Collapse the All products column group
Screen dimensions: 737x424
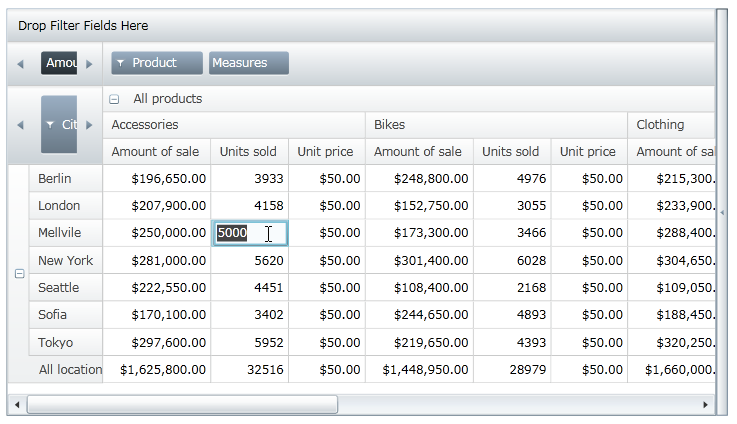[x=114, y=99]
